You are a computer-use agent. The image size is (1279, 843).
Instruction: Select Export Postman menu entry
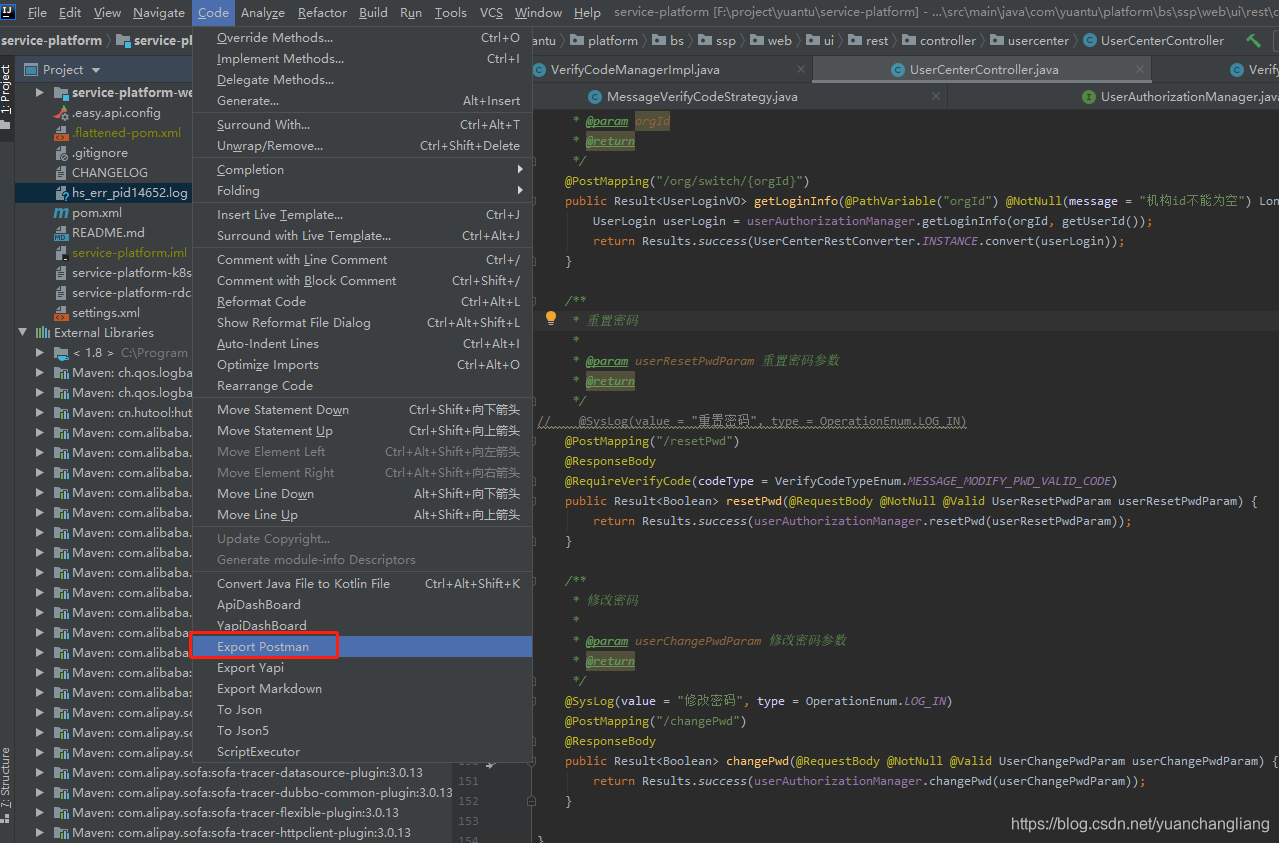(362, 647)
